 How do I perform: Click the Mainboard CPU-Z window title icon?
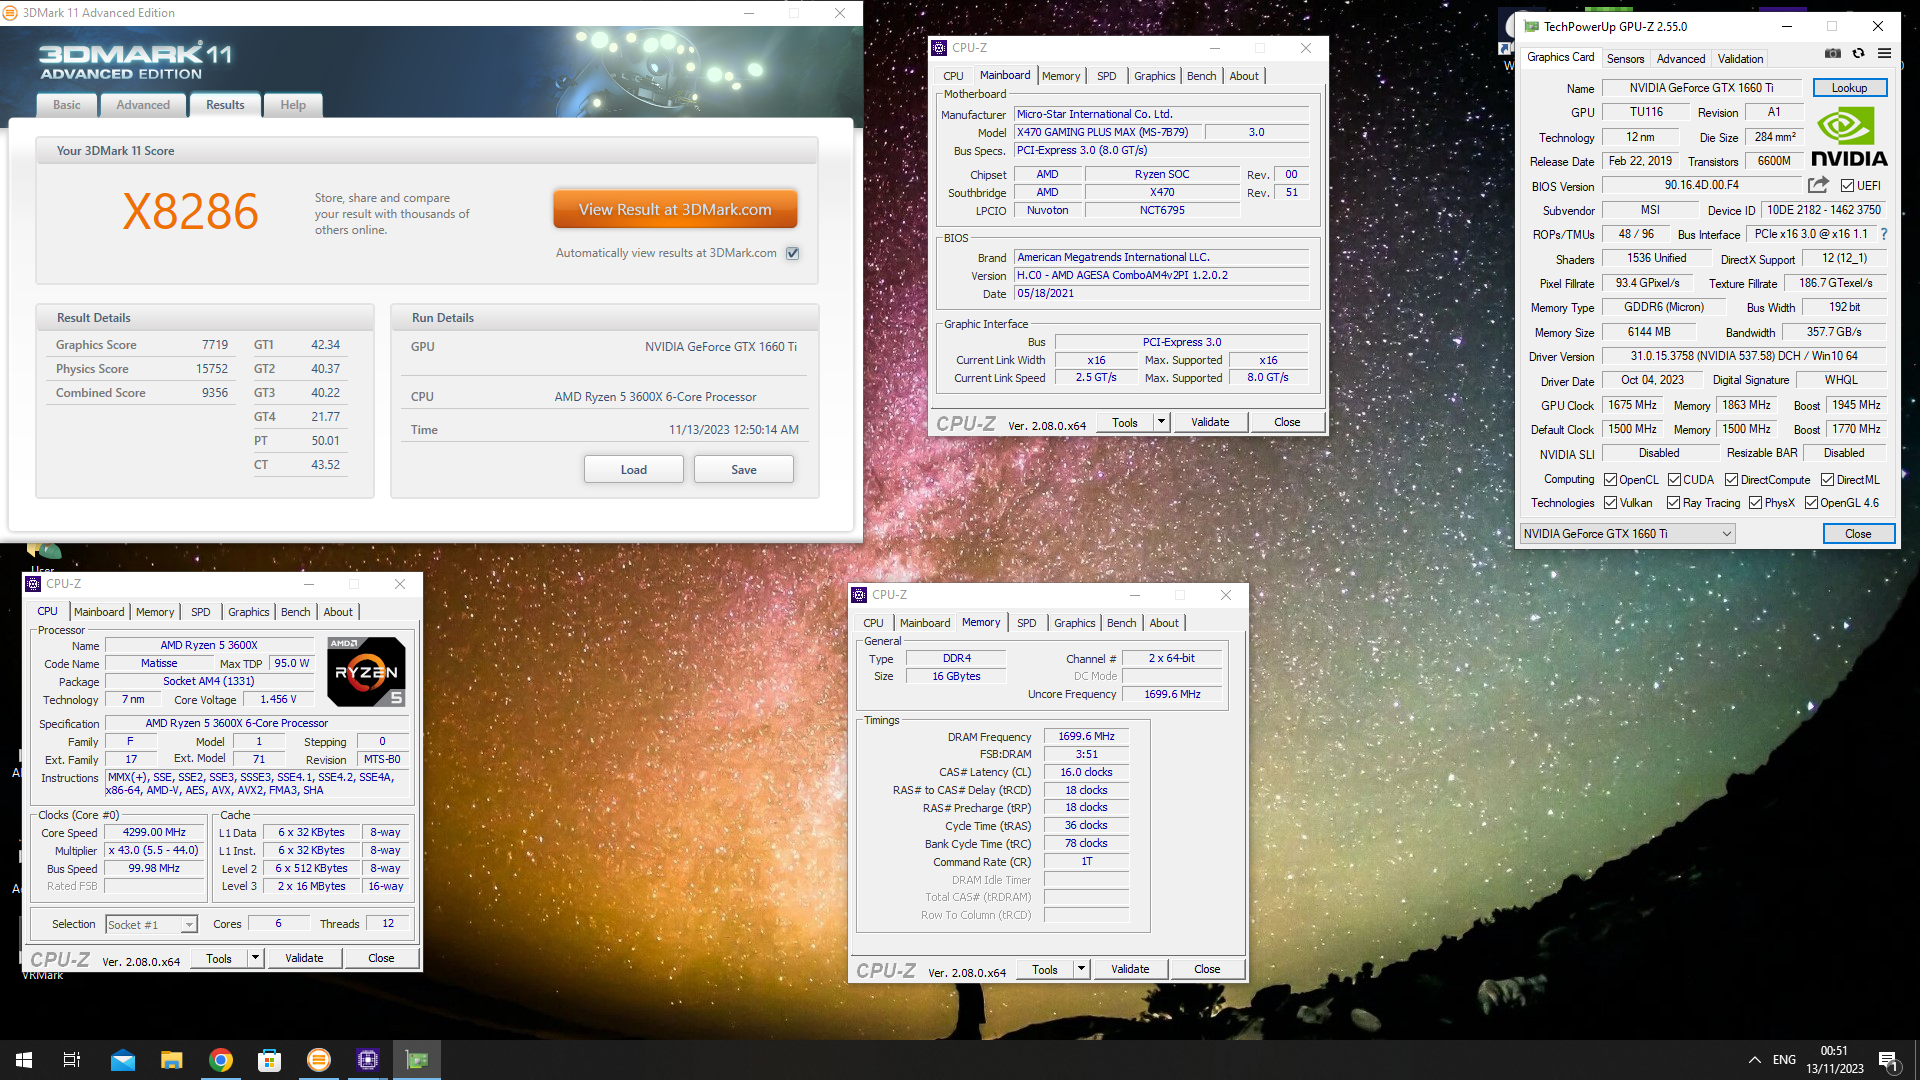coord(939,48)
